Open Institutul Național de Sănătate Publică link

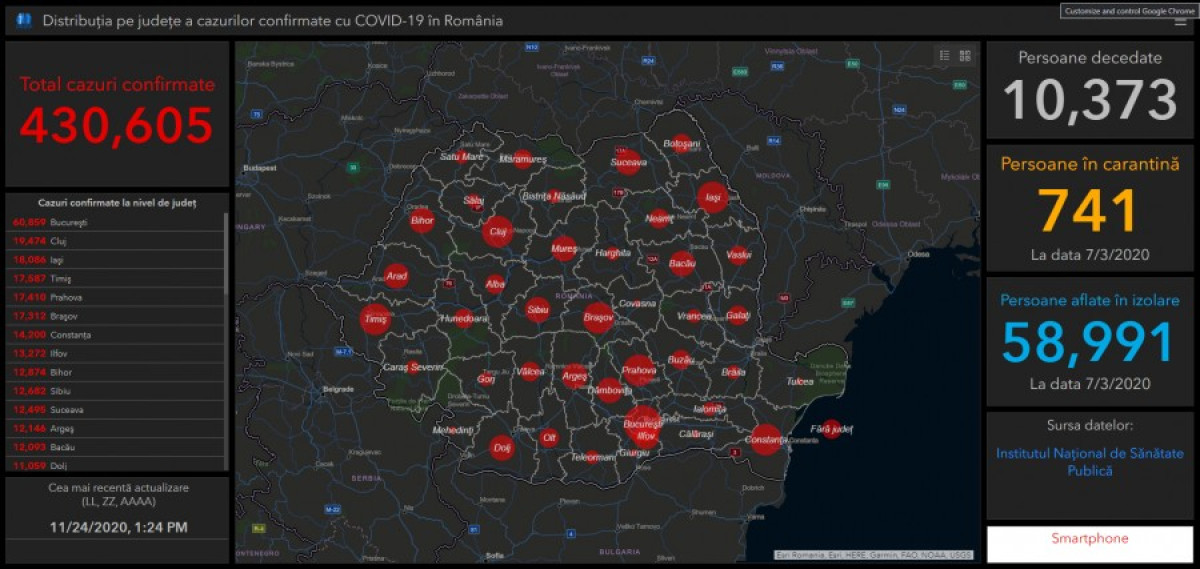pos(1089,462)
